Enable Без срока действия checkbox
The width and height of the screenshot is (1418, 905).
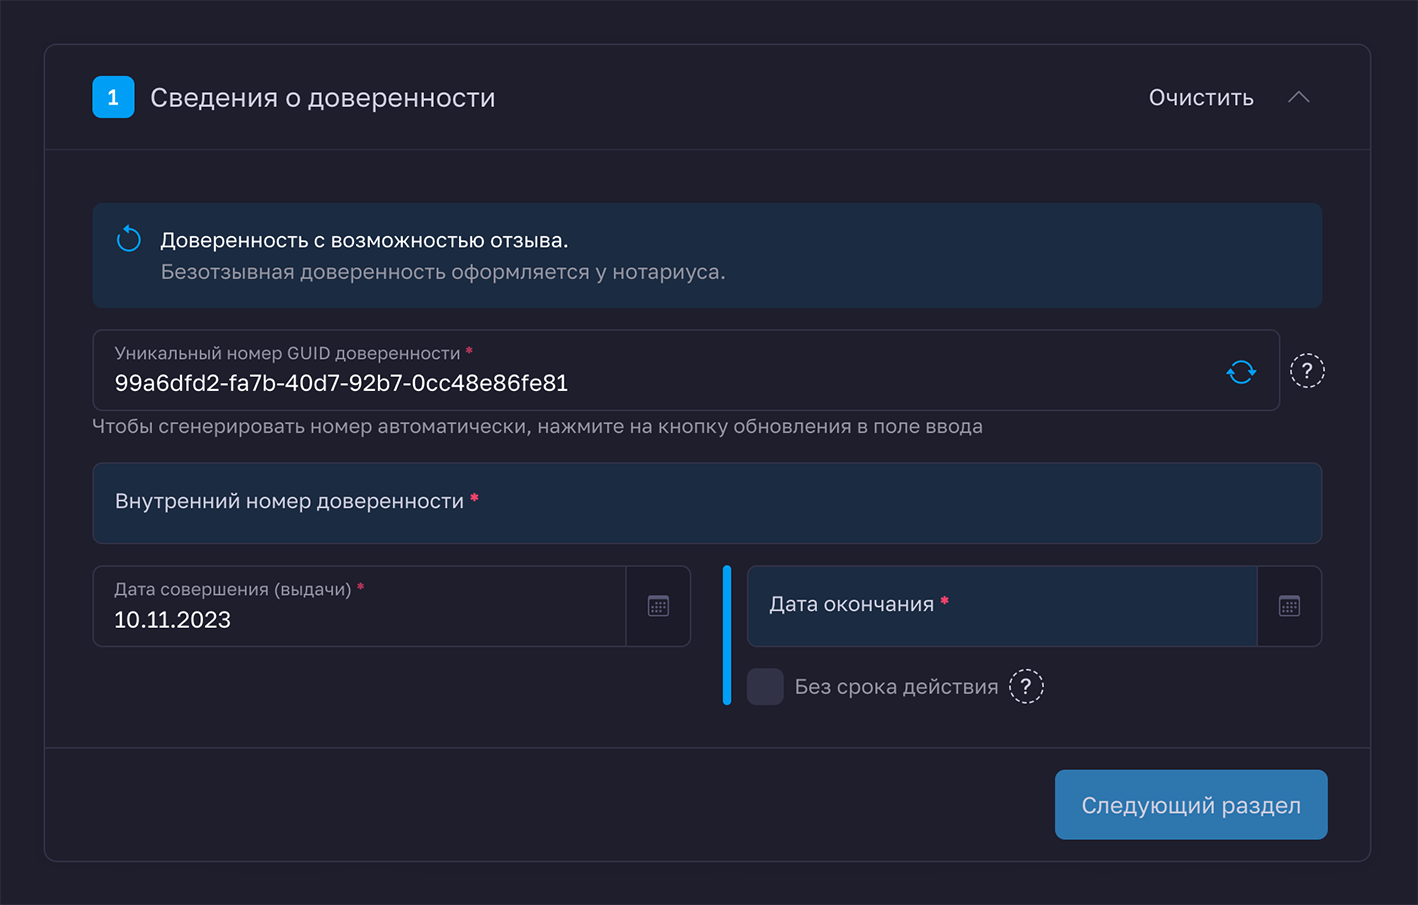pyautogui.click(x=765, y=687)
